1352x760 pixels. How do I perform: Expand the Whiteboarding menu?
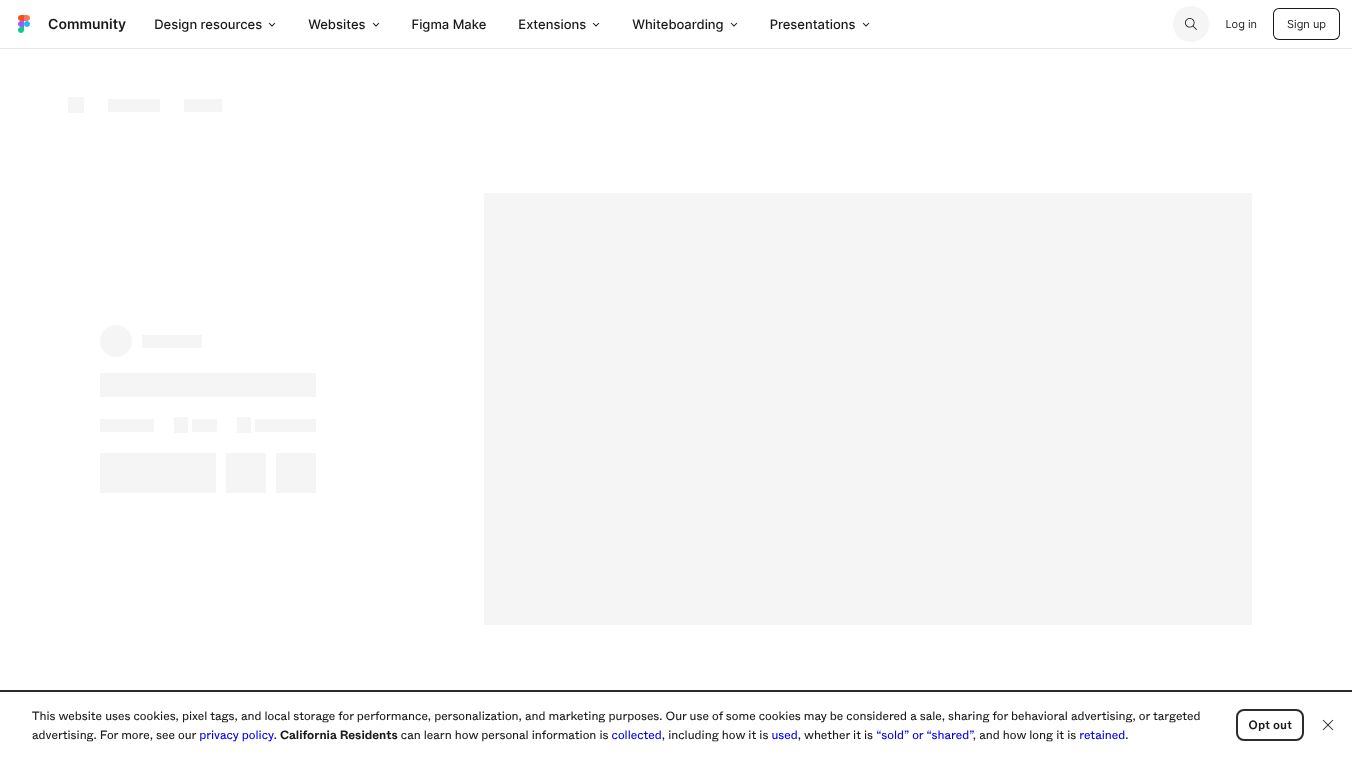(x=685, y=24)
